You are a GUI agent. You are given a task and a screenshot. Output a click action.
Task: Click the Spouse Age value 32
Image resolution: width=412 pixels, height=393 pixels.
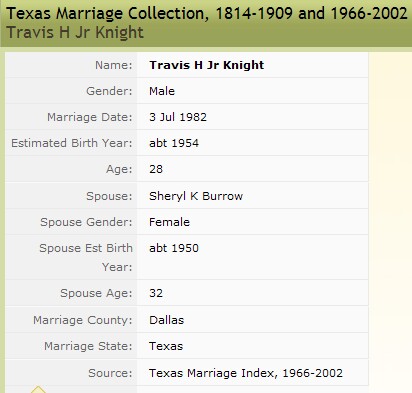click(x=156, y=293)
